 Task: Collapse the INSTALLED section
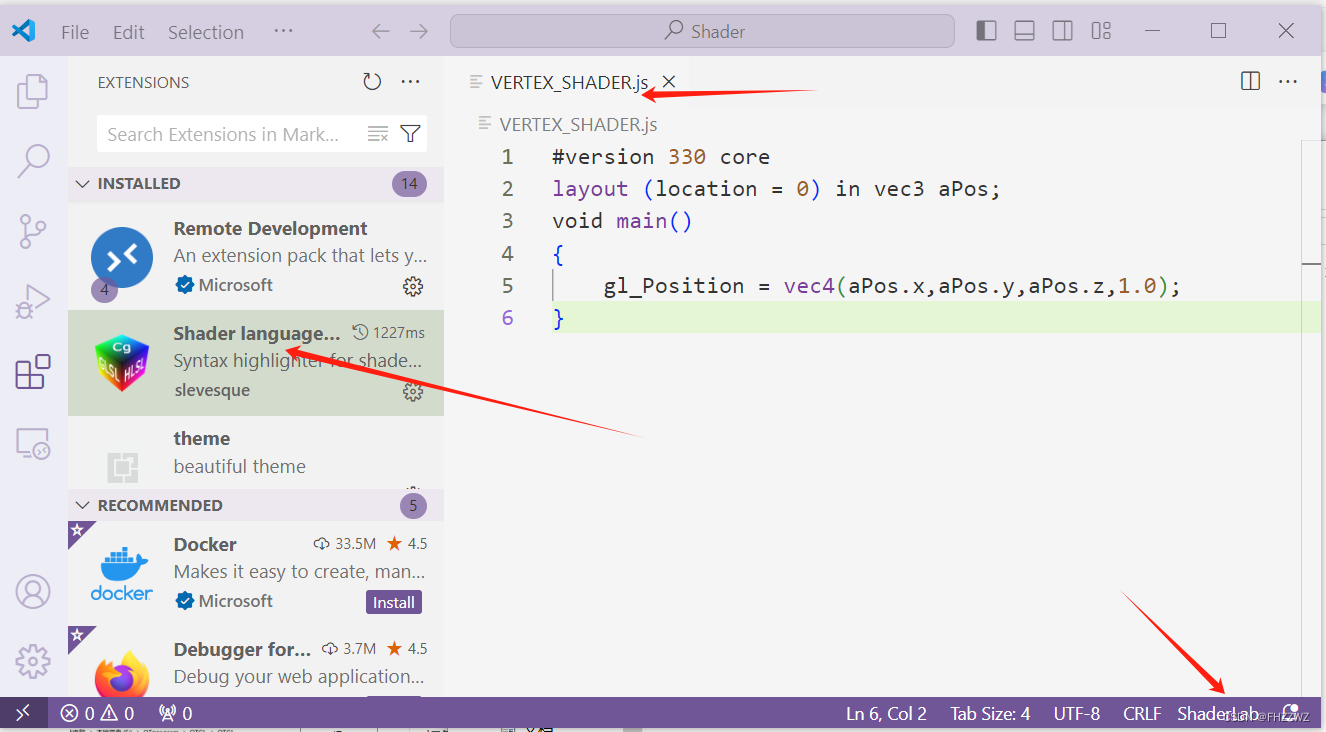(255, 184)
